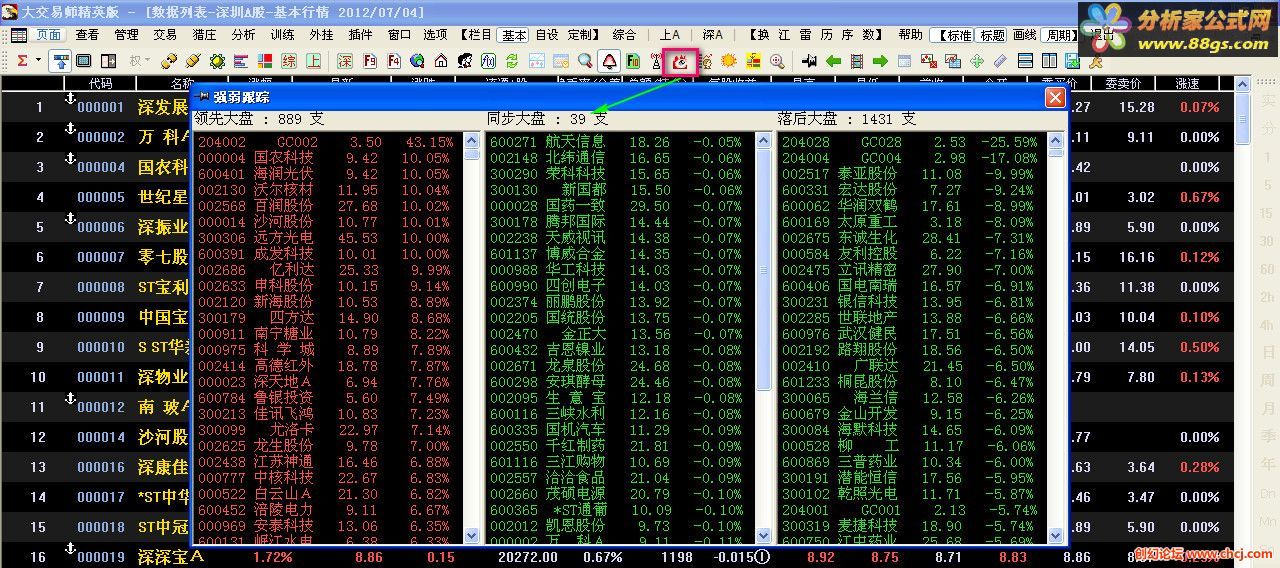Toggle the 周期 period toolbar button

[1060, 34]
